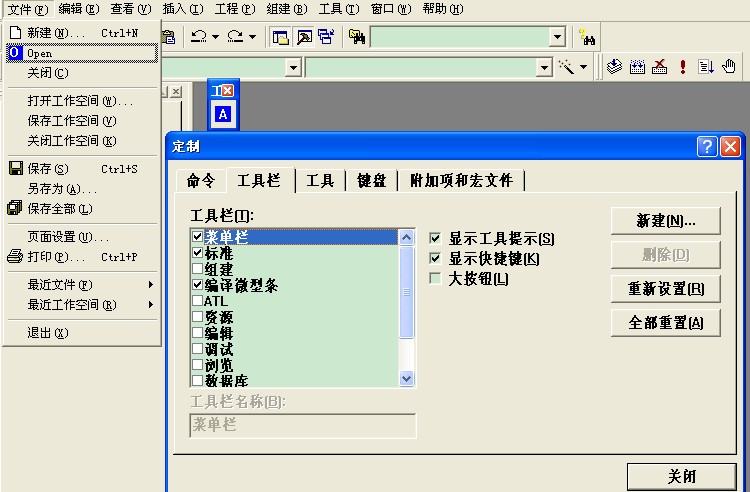Toggle the Workspace window icon
750x492 pixels.
[280, 37]
